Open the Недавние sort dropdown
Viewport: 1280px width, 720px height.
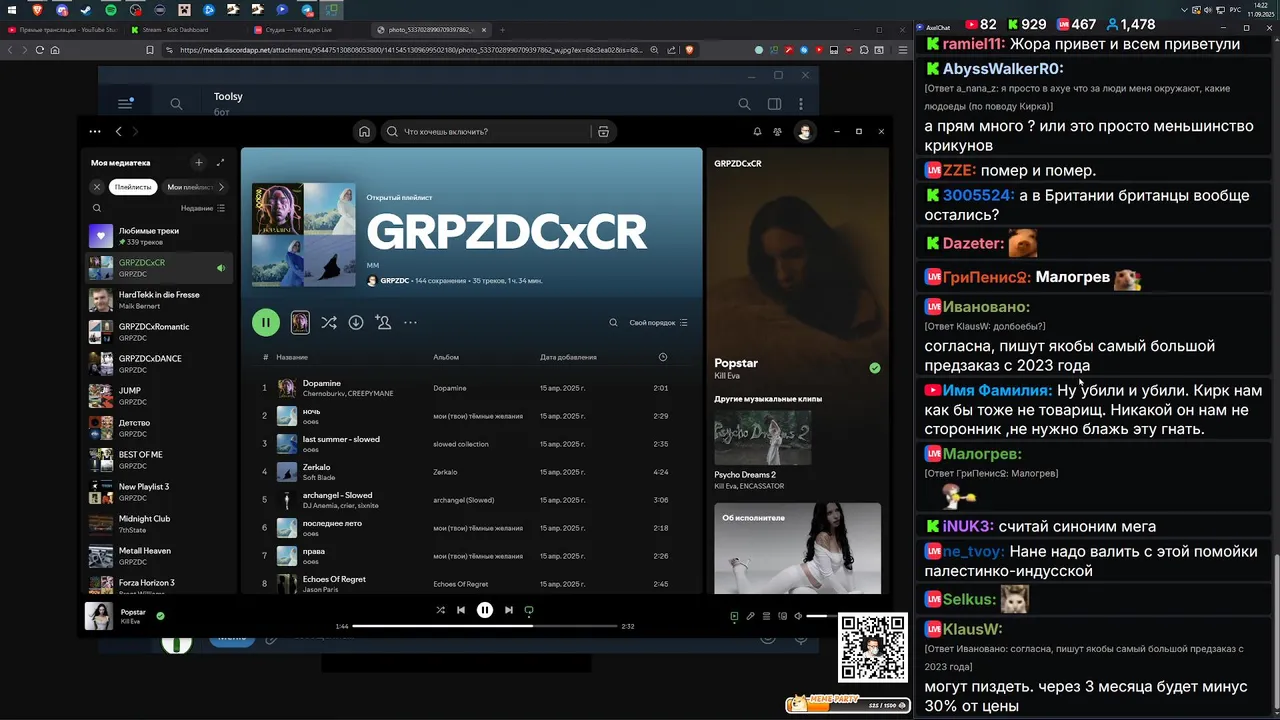(x=203, y=208)
